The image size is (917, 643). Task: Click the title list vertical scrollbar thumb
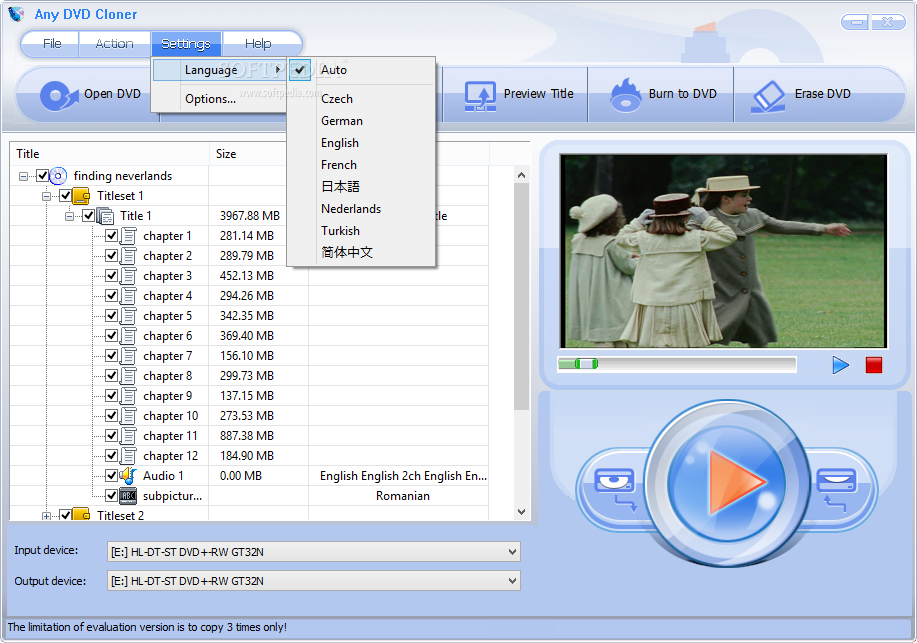tap(521, 297)
